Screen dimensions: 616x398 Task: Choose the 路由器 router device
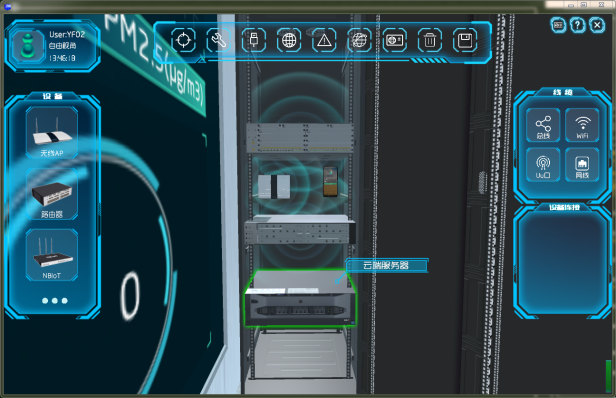pyautogui.click(x=52, y=194)
